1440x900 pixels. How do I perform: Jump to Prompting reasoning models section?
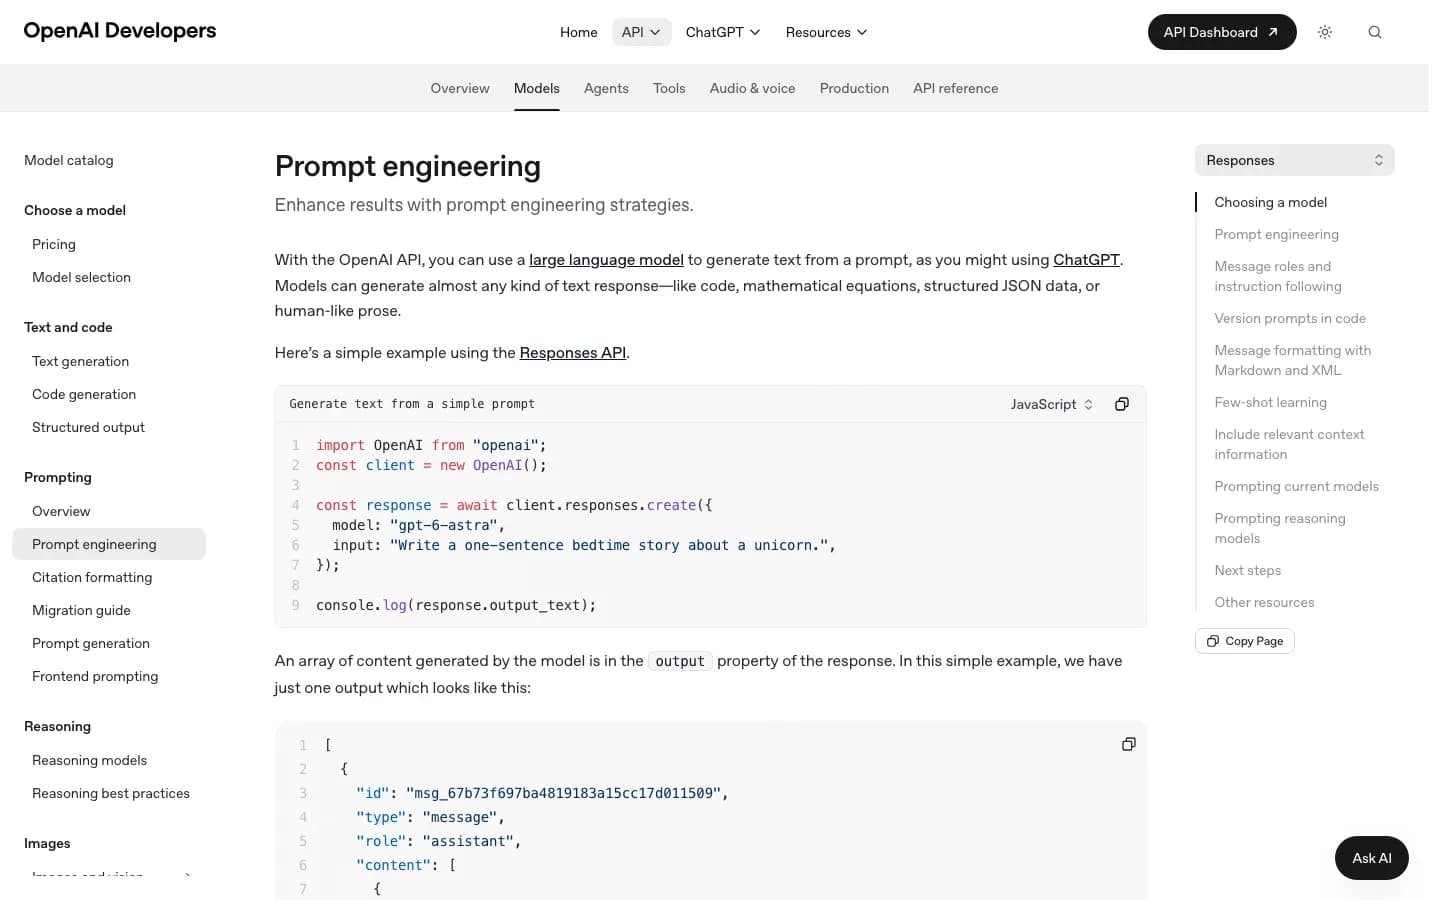point(1280,528)
